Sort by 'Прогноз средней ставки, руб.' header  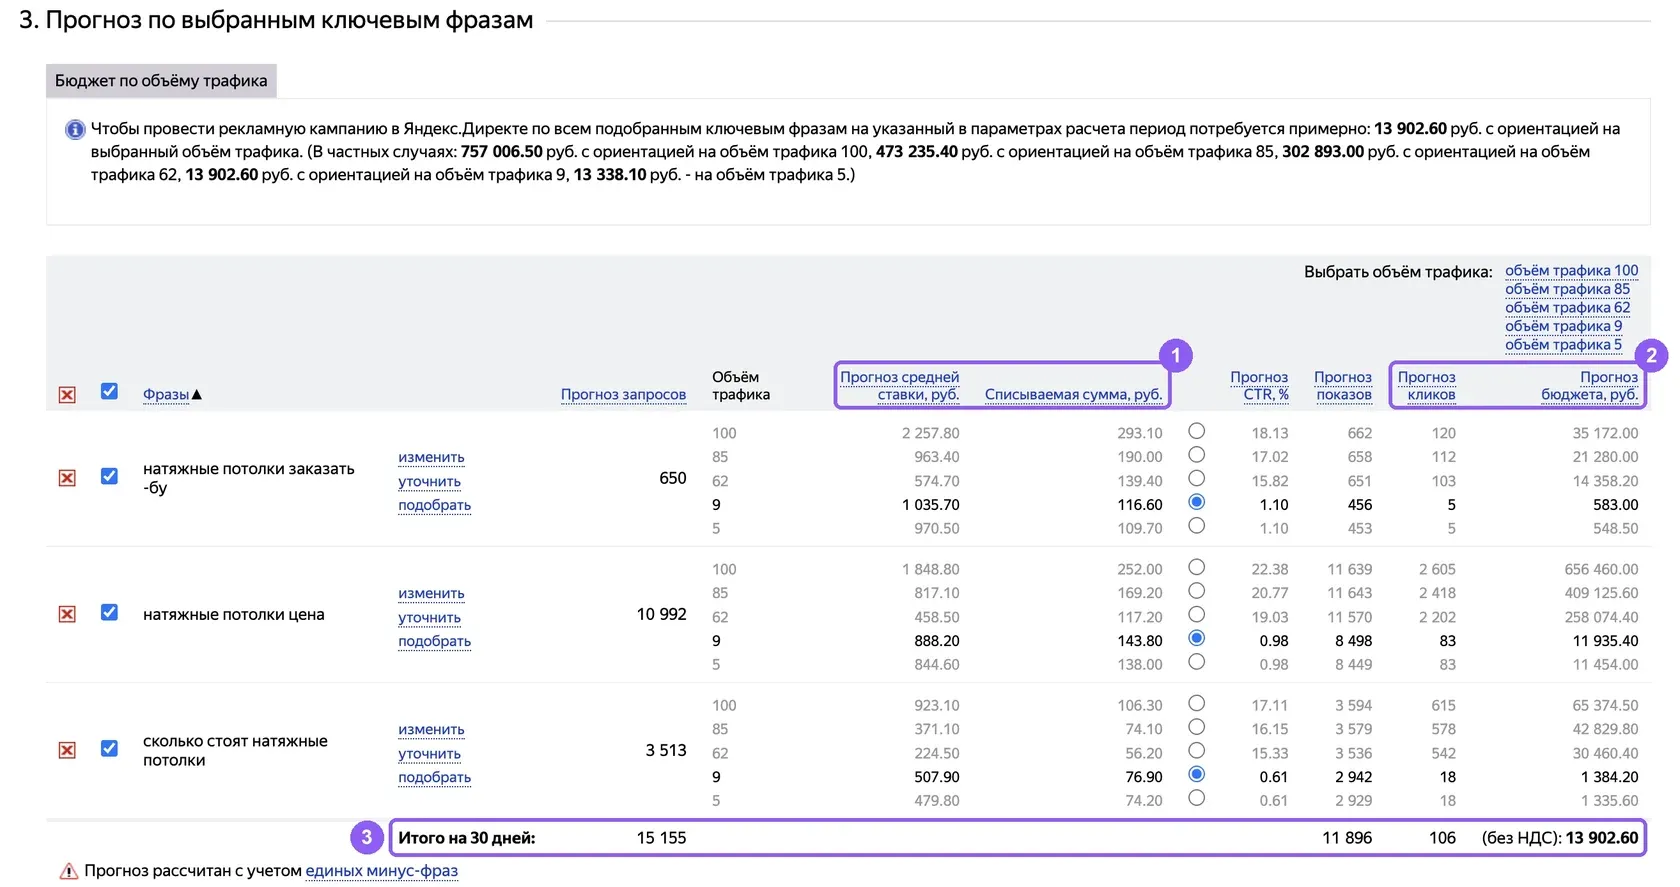click(x=900, y=386)
